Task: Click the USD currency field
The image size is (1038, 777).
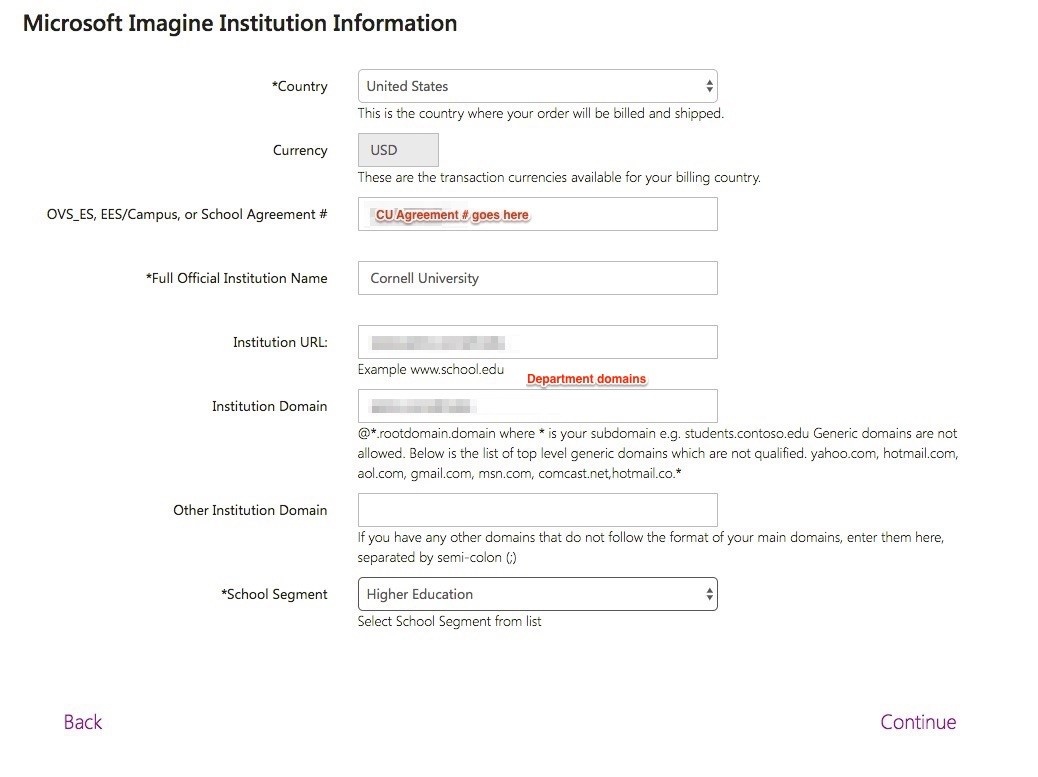Action: 398,150
